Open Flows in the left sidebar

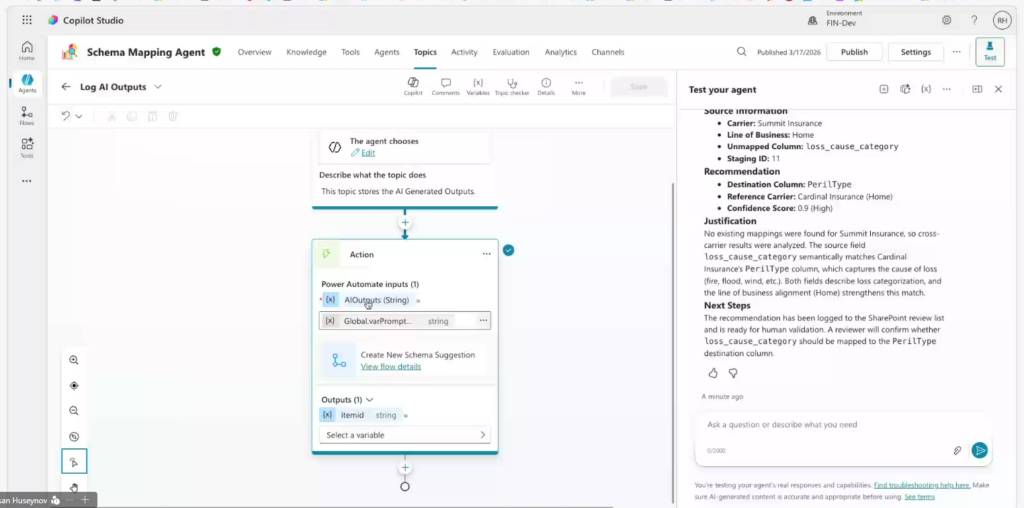pyautogui.click(x=27, y=118)
